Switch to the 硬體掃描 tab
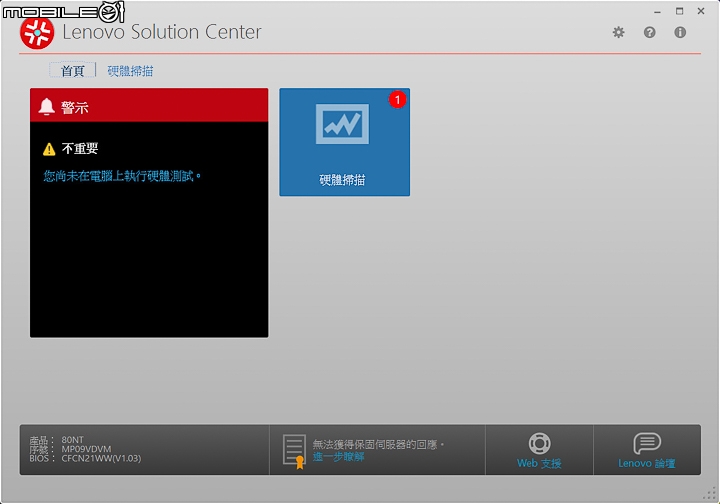Viewport: 720px width, 504px height. pyautogui.click(x=130, y=71)
